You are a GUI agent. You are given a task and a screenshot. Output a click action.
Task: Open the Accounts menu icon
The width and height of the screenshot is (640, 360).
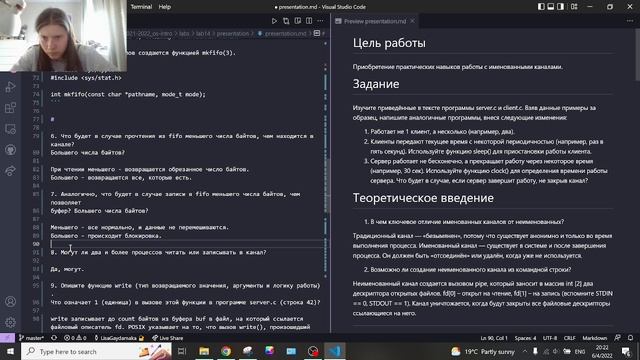(11, 301)
